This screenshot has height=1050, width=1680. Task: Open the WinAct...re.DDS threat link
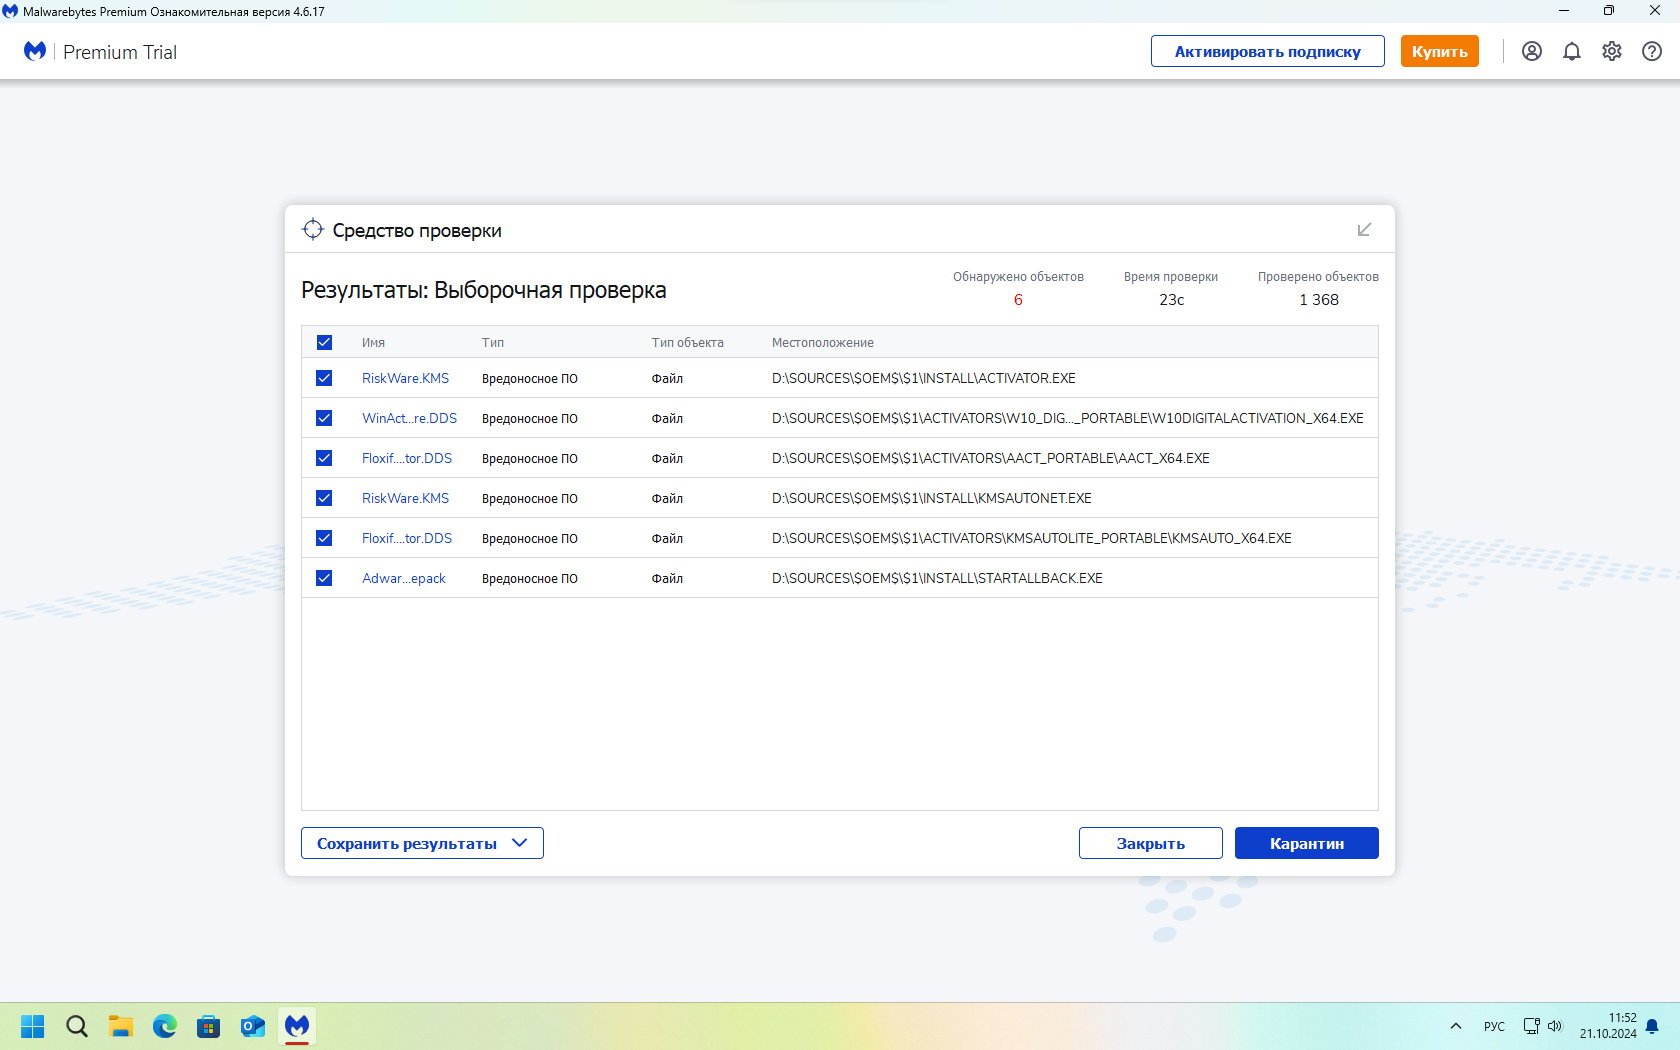pyautogui.click(x=409, y=418)
